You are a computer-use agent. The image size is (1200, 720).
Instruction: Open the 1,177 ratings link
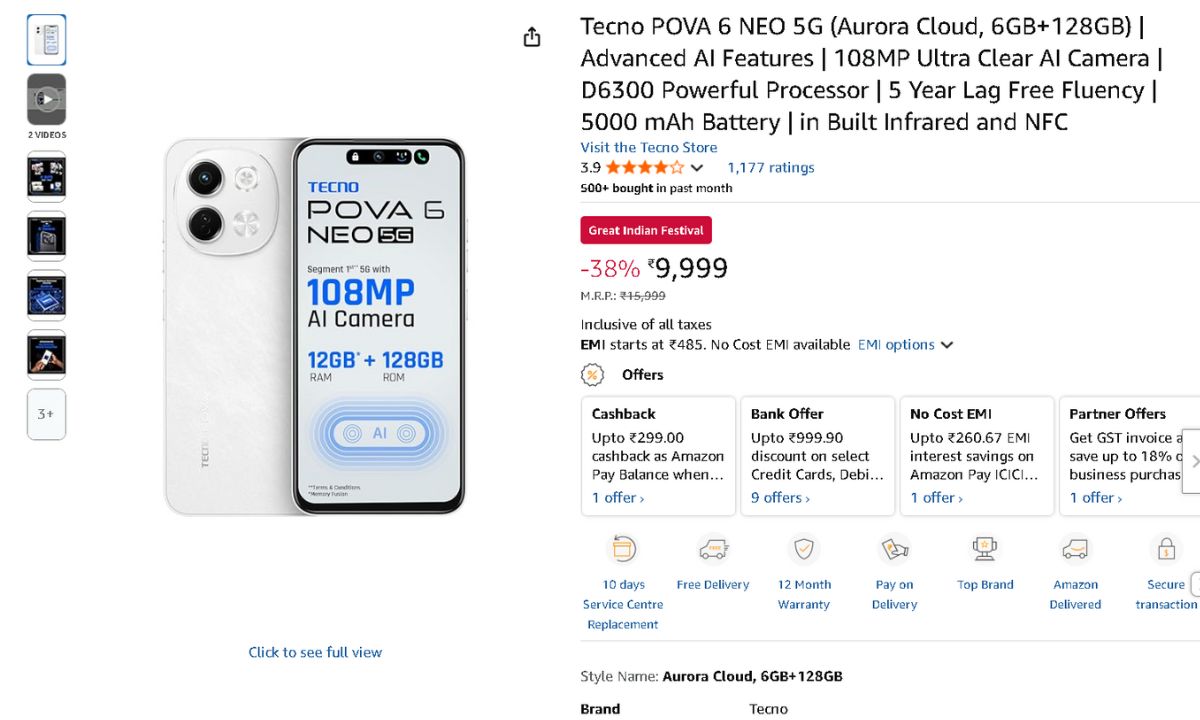(x=770, y=168)
